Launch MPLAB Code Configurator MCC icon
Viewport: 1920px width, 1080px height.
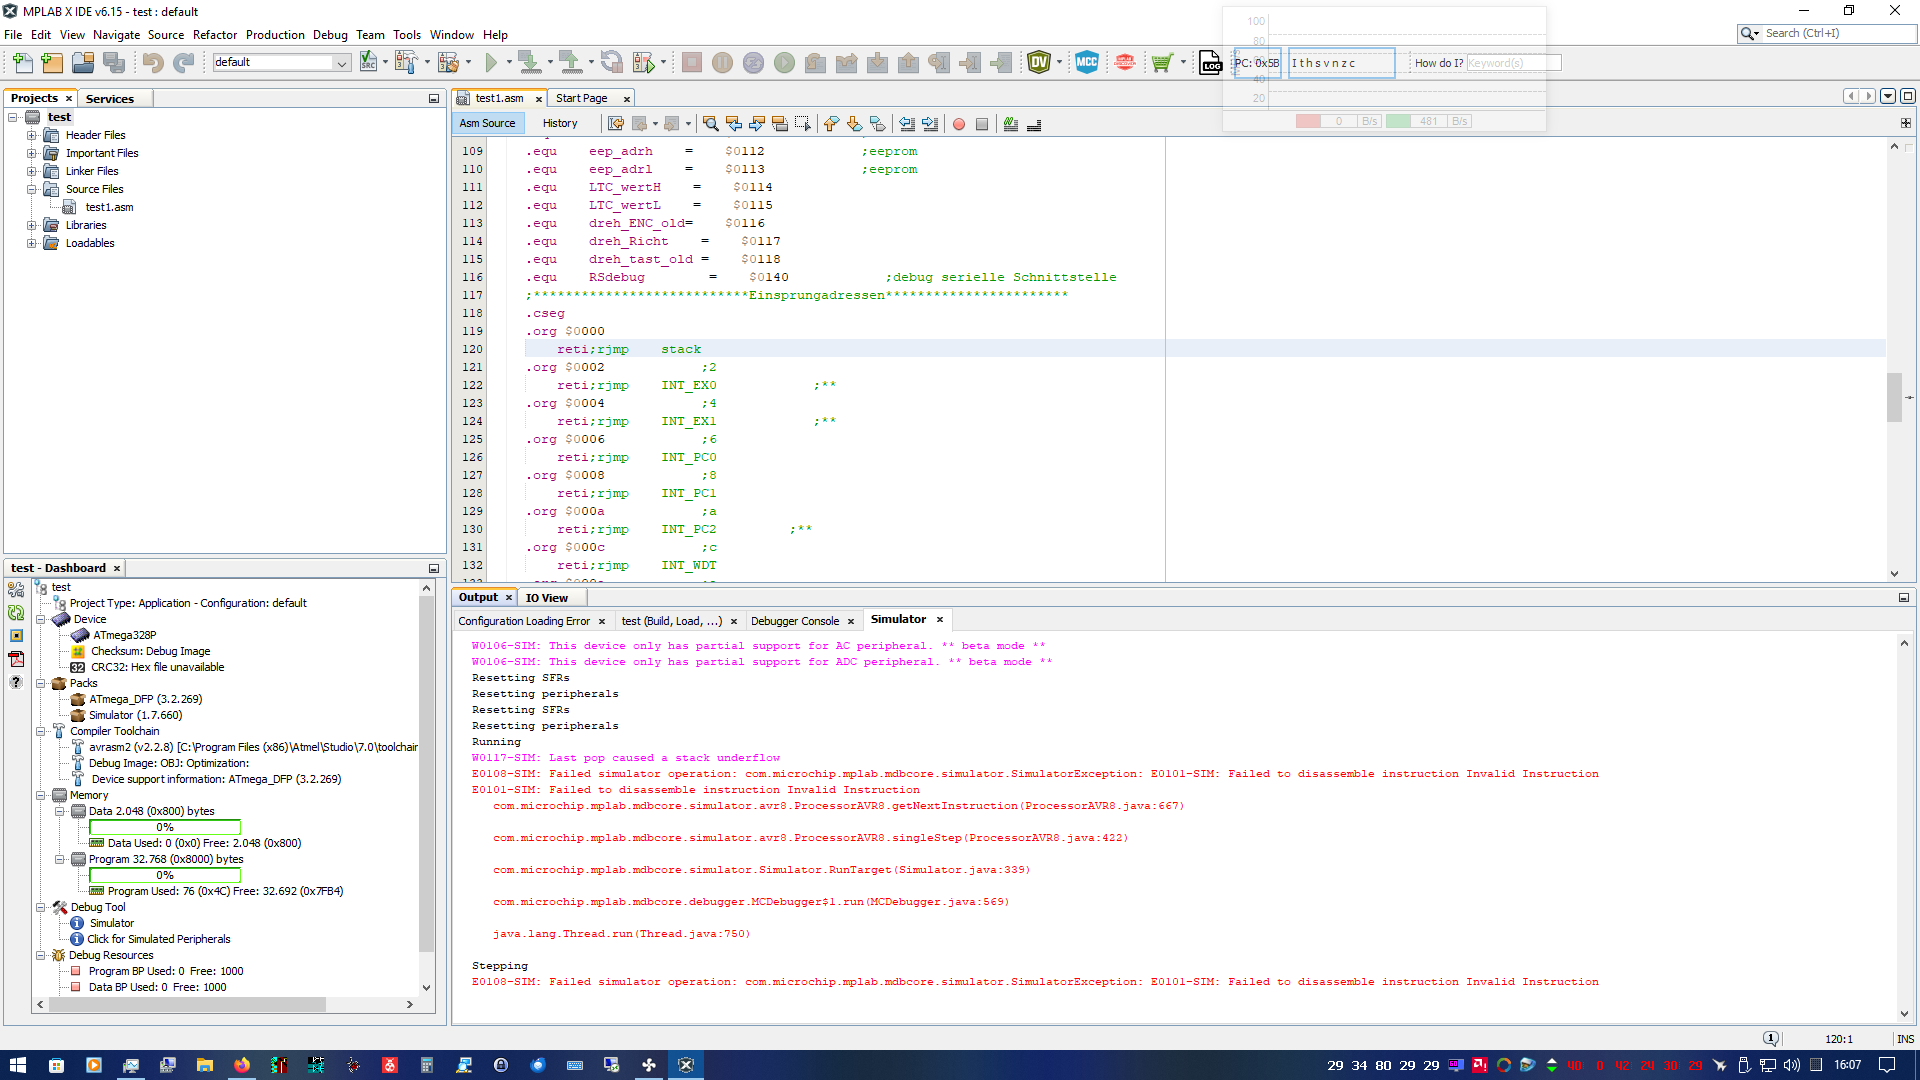[x=1087, y=63]
